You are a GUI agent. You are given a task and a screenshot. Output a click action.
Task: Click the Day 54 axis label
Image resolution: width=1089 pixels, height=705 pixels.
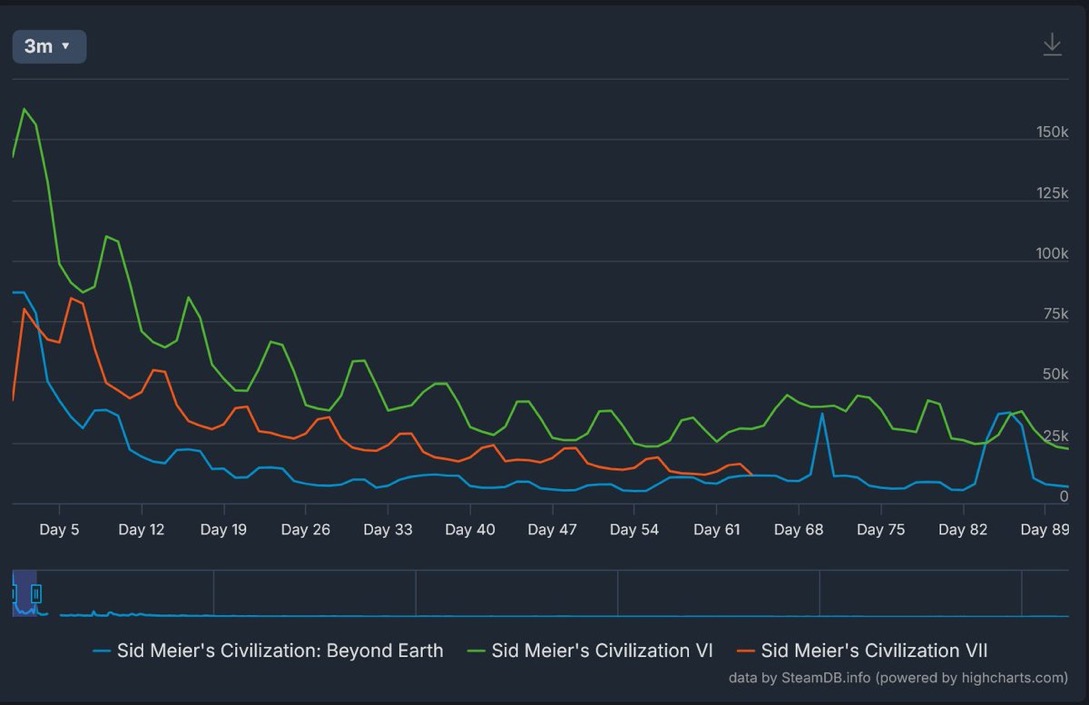(634, 530)
